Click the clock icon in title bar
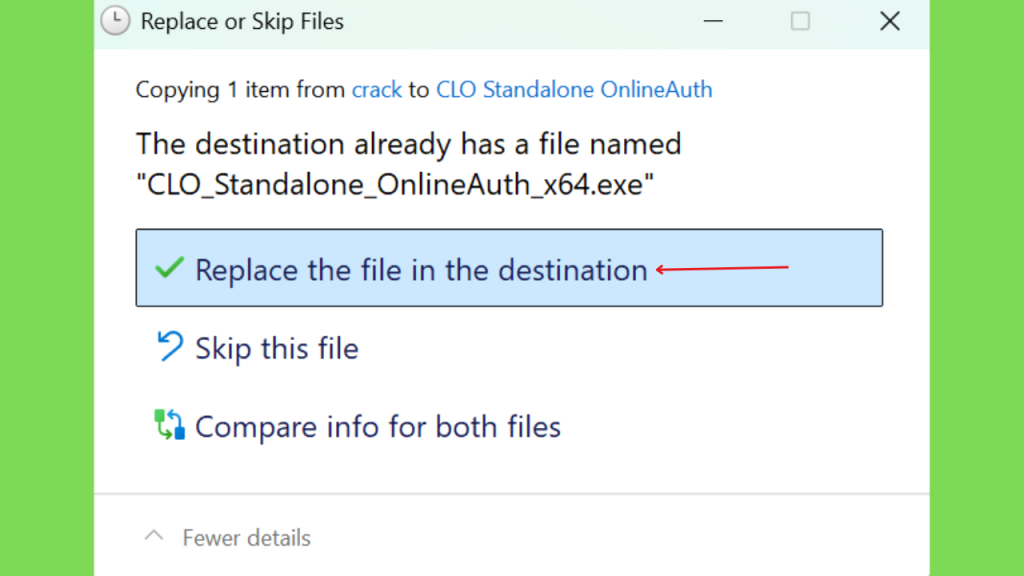This screenshot has height=576, width=1024. click(116, 21)
